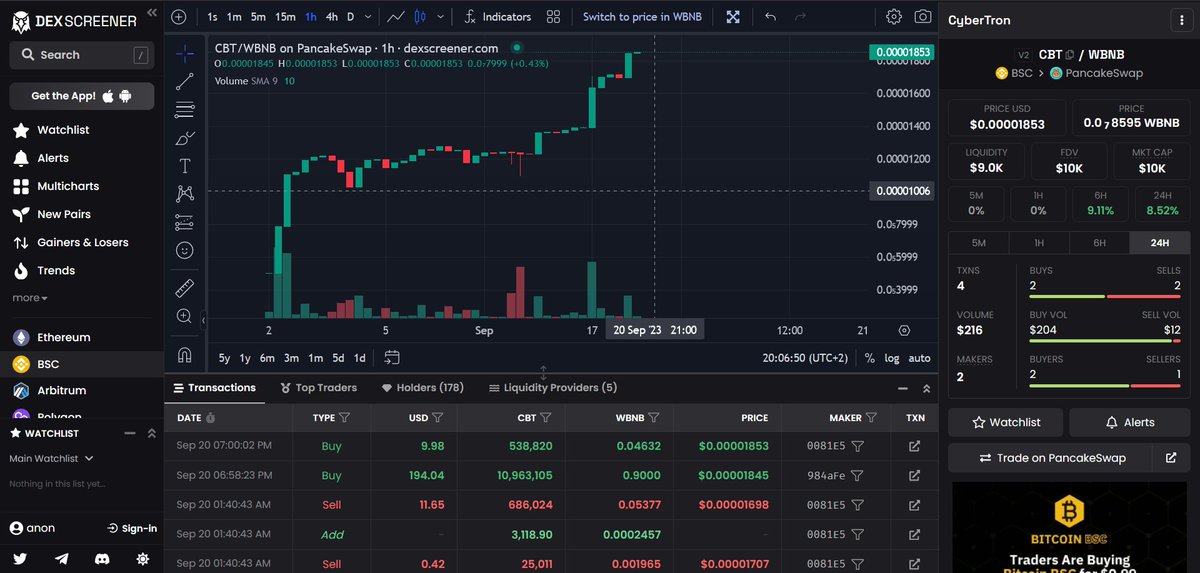Open Gainers & Losers in sidebar
The image size is (1200, 573).
[82, 242]
